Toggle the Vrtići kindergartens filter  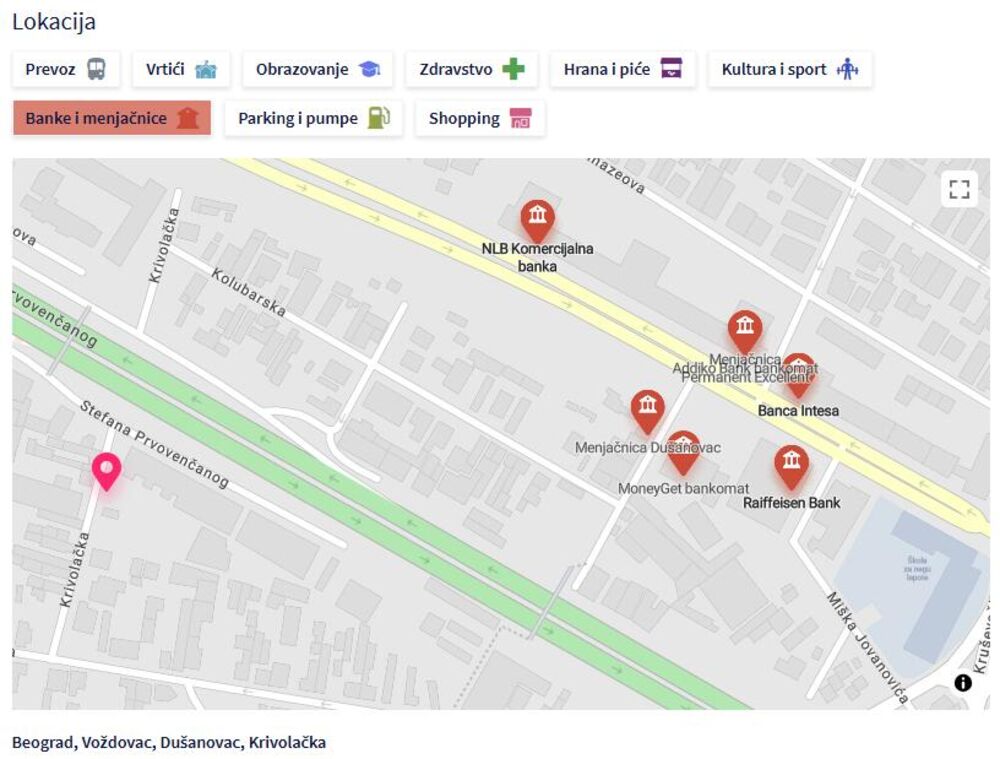click(x=181, y=69)
